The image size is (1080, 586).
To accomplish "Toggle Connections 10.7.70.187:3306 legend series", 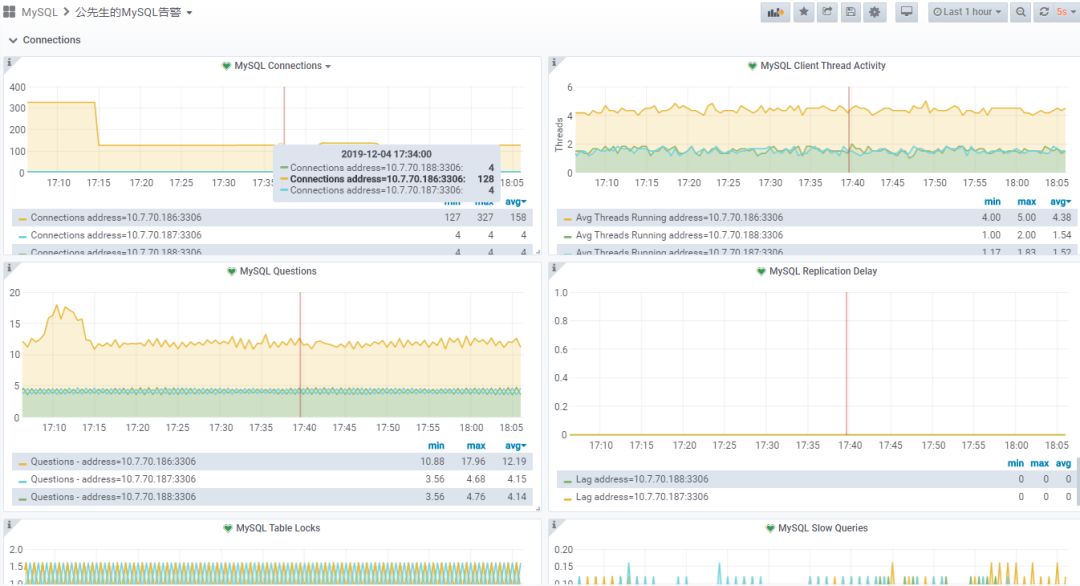I will 116,235.
